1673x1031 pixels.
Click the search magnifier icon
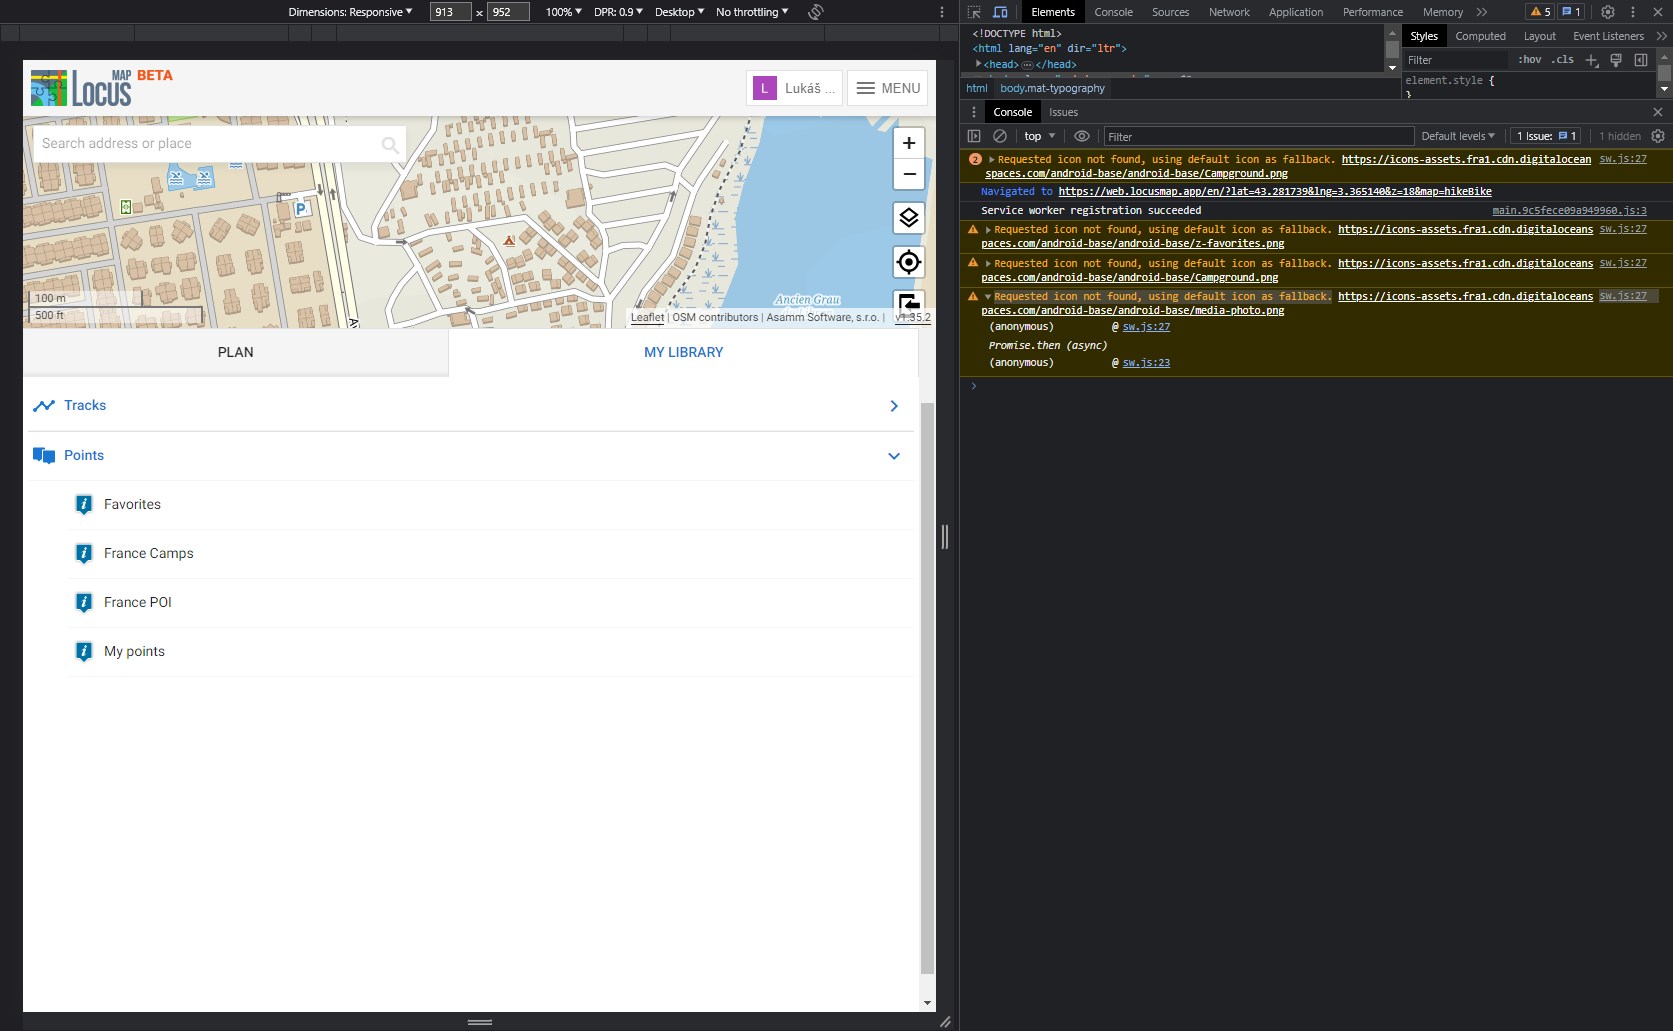(x=390, y=145)
